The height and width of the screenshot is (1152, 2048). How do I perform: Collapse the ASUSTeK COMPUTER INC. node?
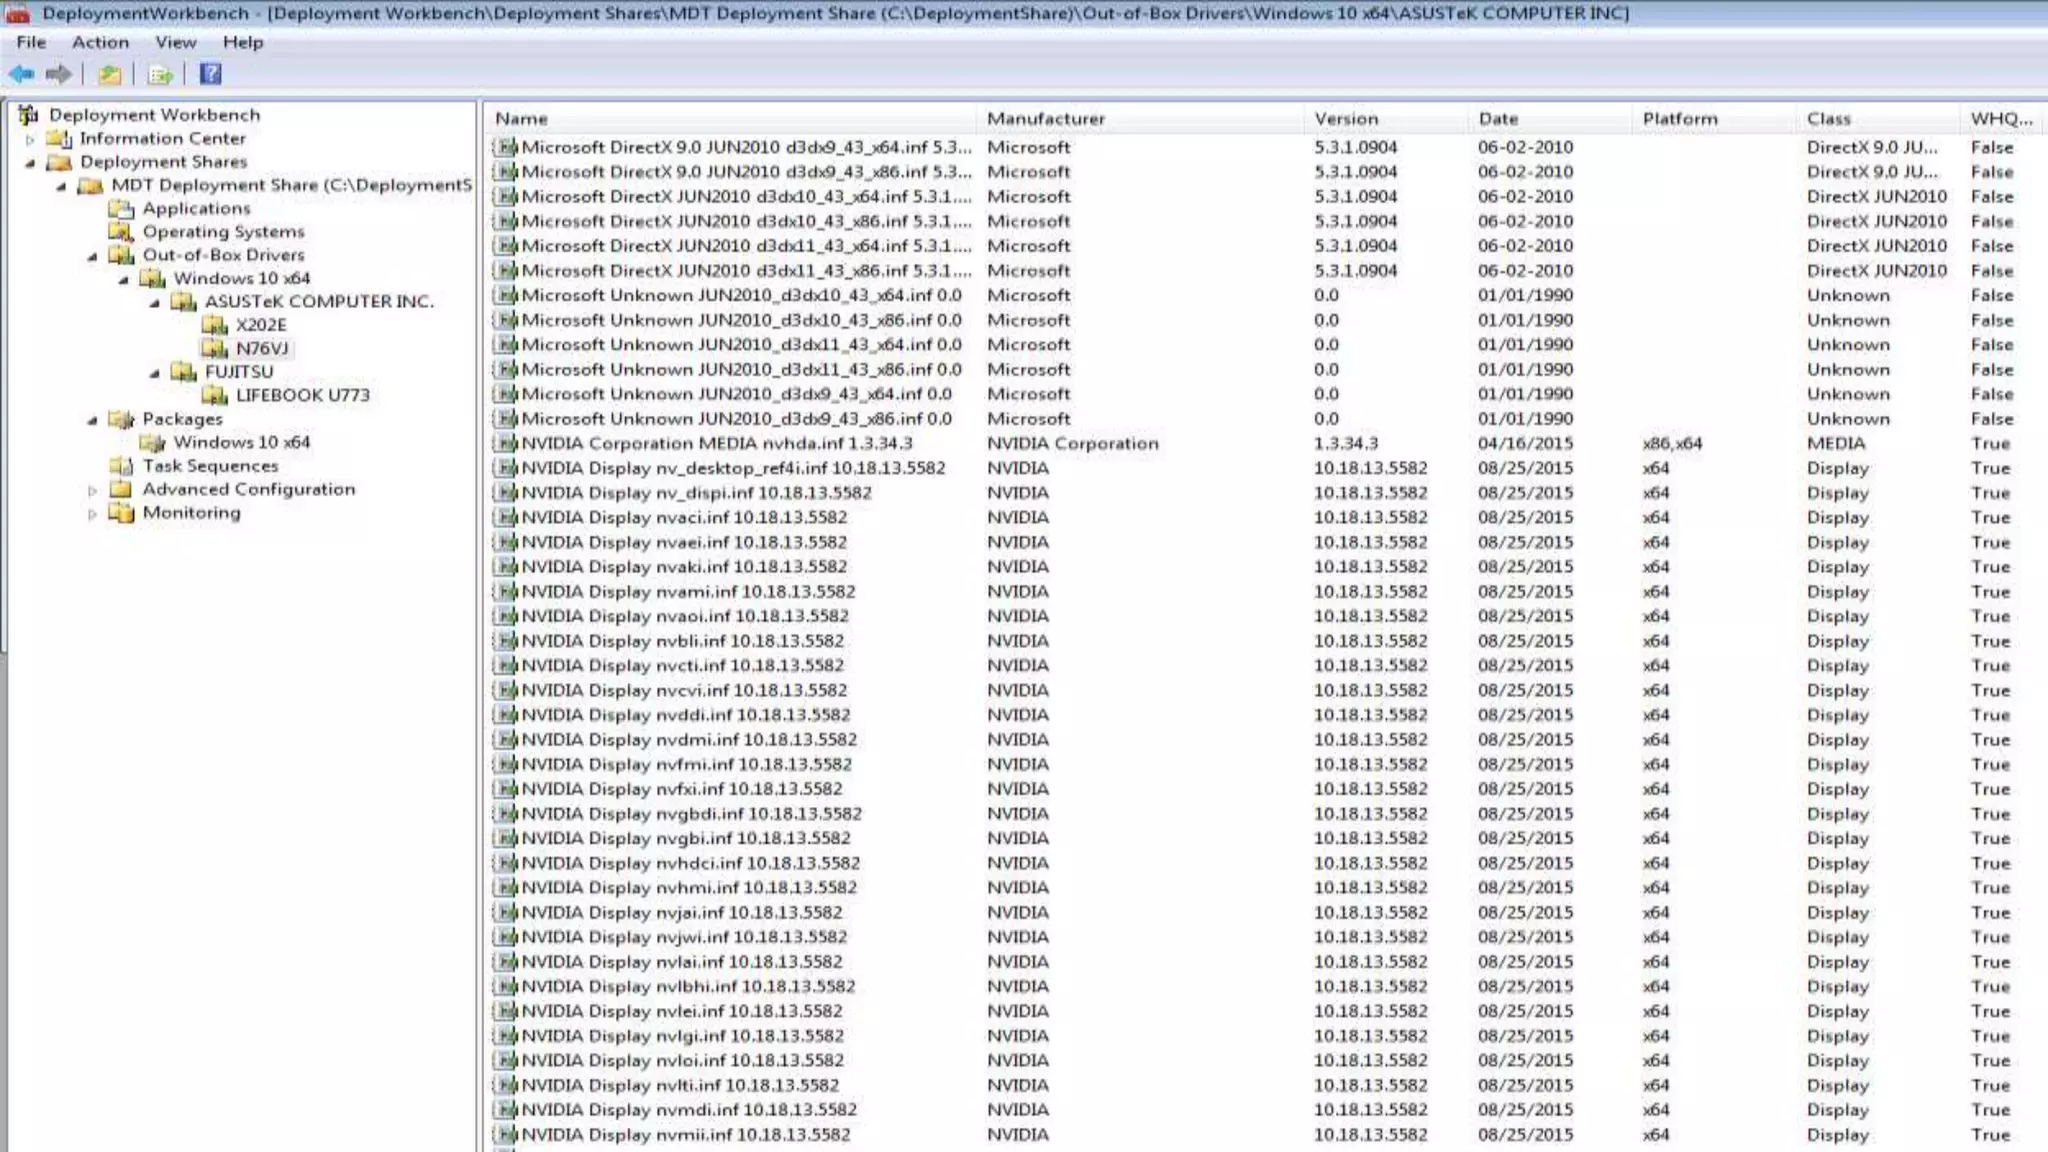(154, 303)
